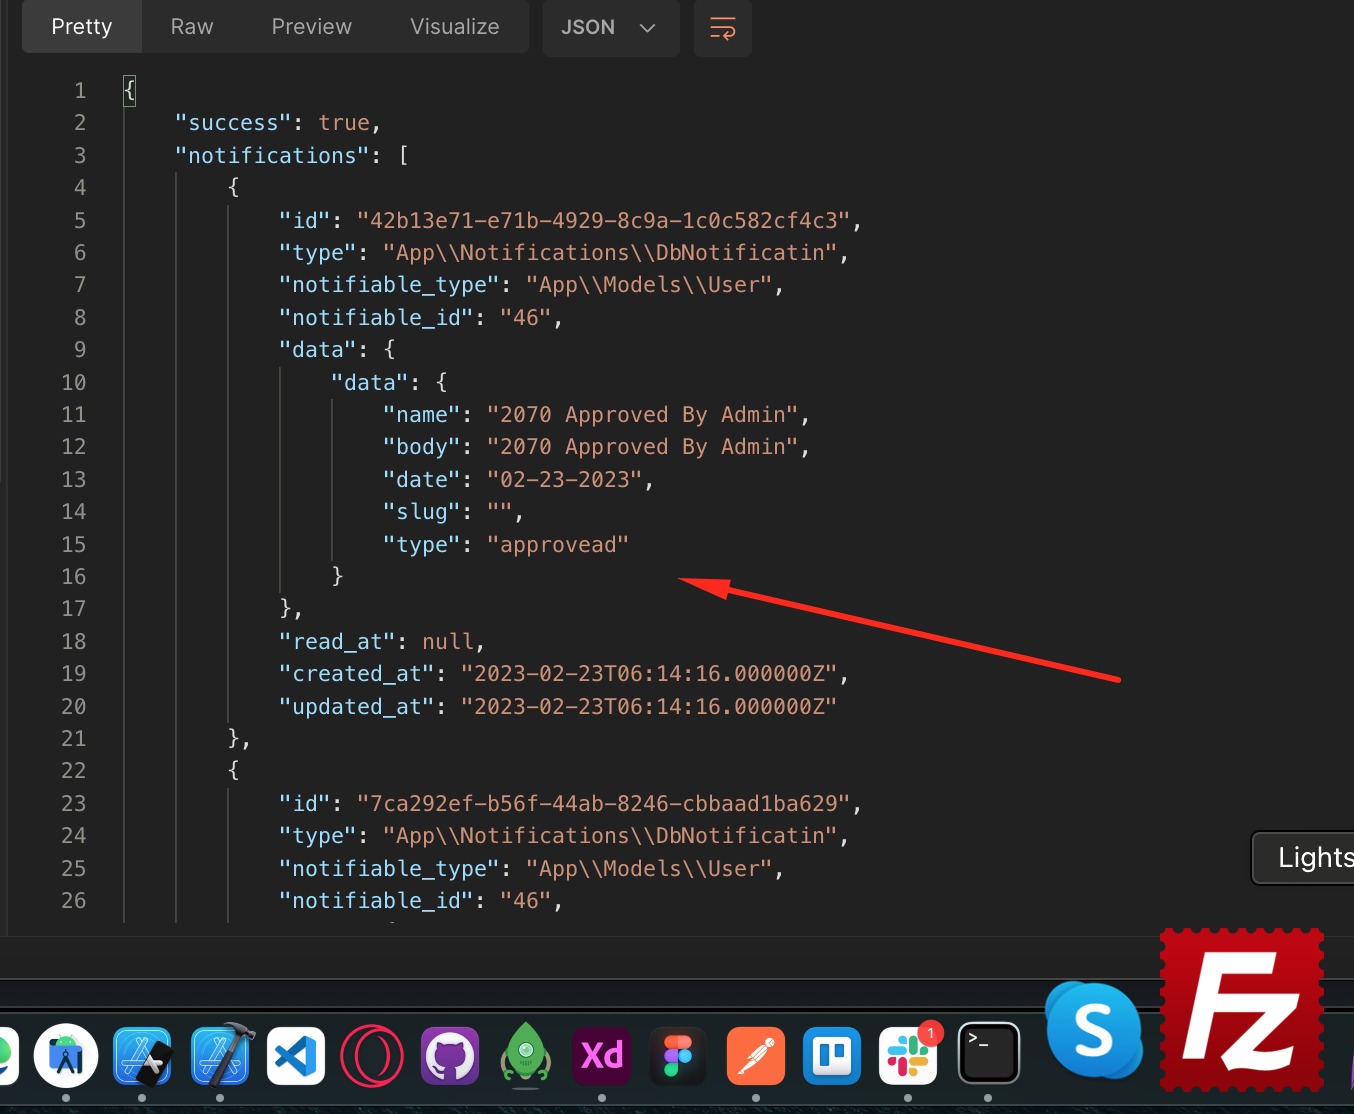Open the Opera browser icon

[372, 1056]
